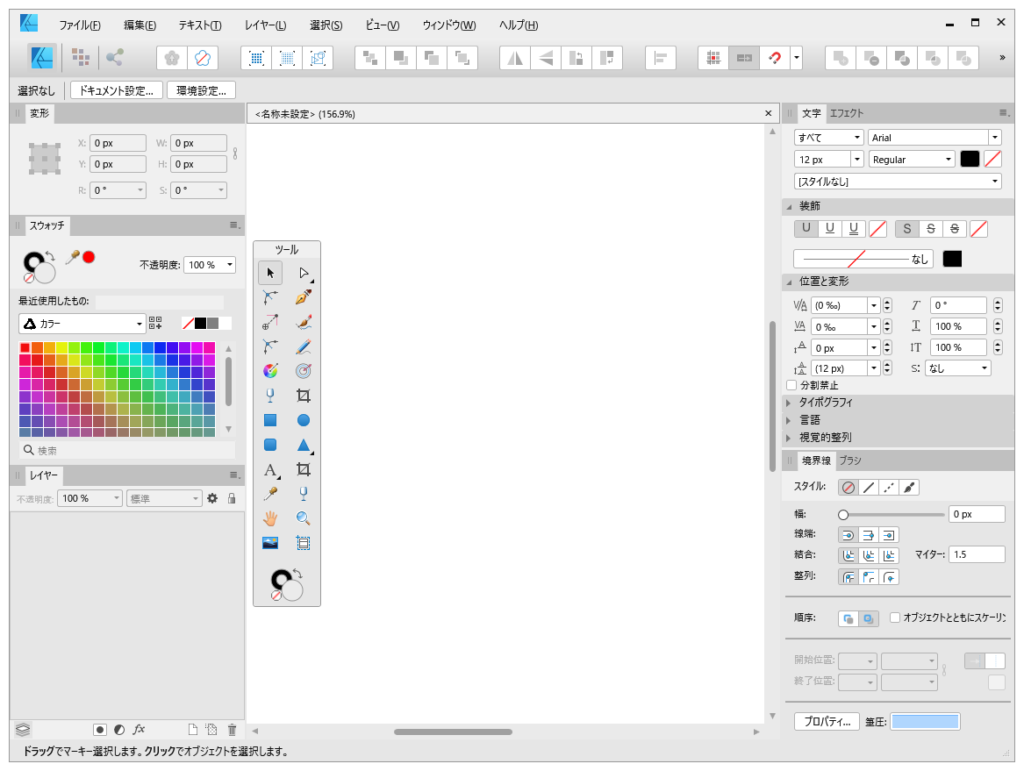
Task: Choose the Artistic Text tool
Action: point(270,469)
